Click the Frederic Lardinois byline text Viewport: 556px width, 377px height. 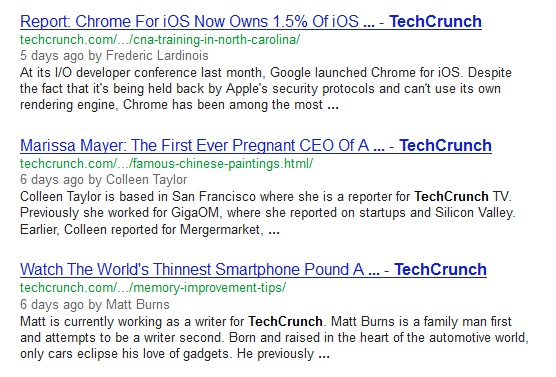click(x=114, y=55)
